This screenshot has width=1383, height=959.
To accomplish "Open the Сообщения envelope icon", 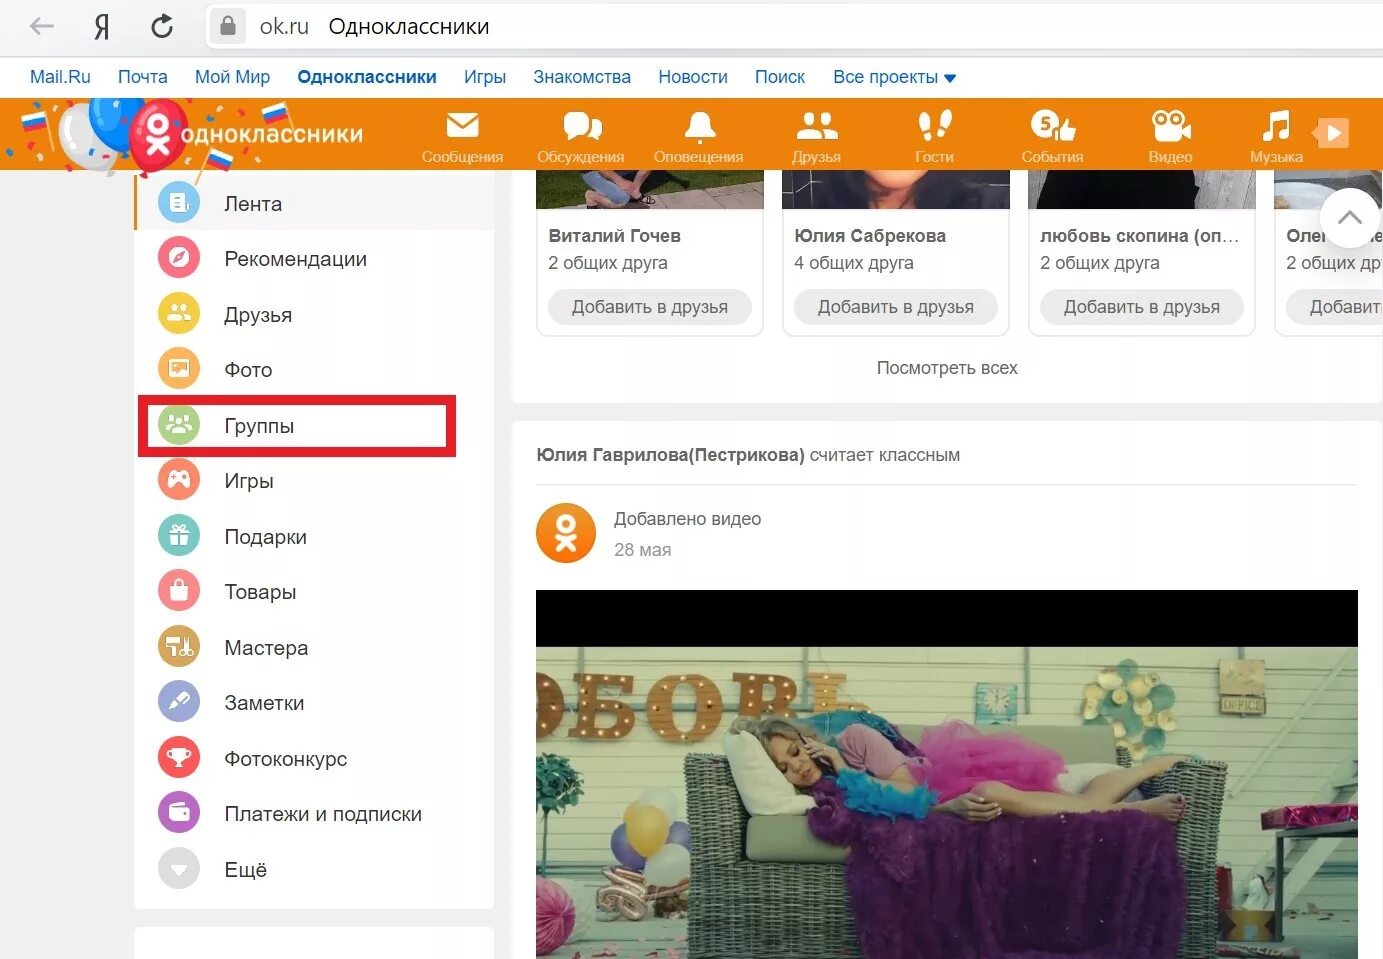I will pyautogui.click(x=462, y=126).
